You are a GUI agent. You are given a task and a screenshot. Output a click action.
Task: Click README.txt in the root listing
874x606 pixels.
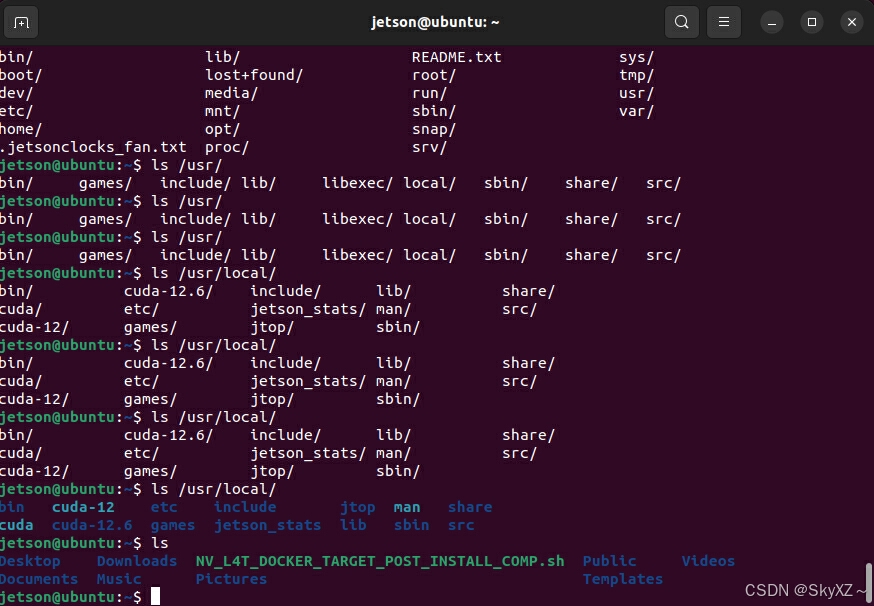[457, 57]
